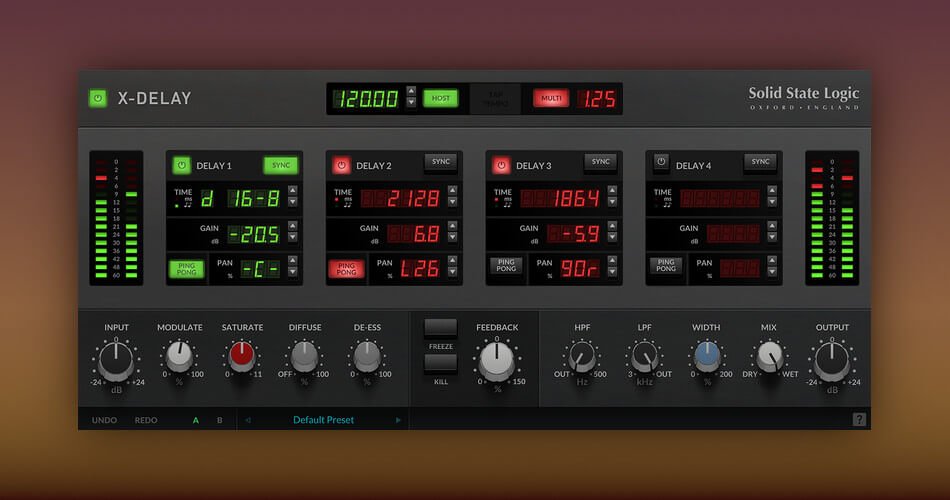Click the LPF knob
The height and width of the screenshot is (500, 950).
(x=645, y=356)
